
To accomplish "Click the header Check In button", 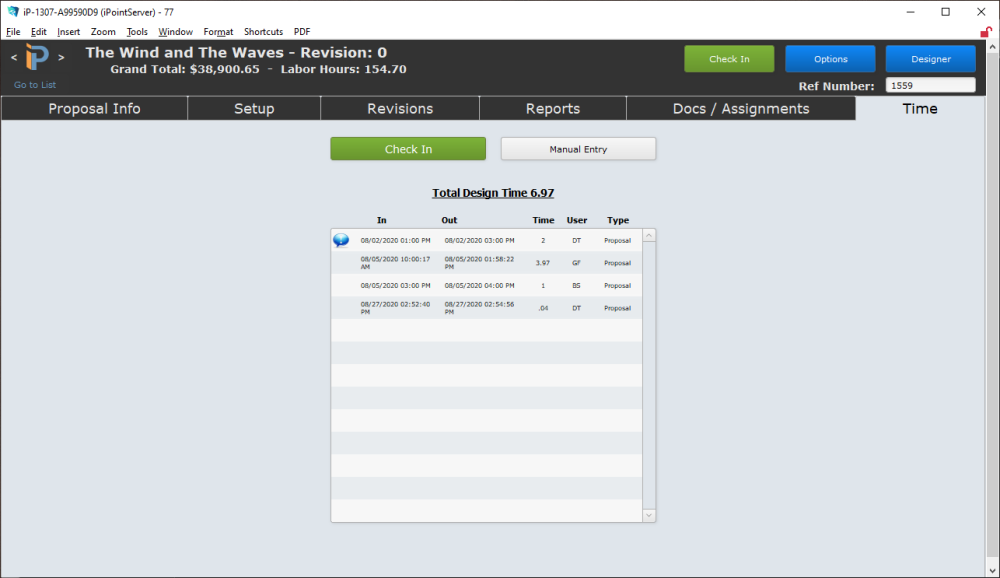I will click(729, 59).
